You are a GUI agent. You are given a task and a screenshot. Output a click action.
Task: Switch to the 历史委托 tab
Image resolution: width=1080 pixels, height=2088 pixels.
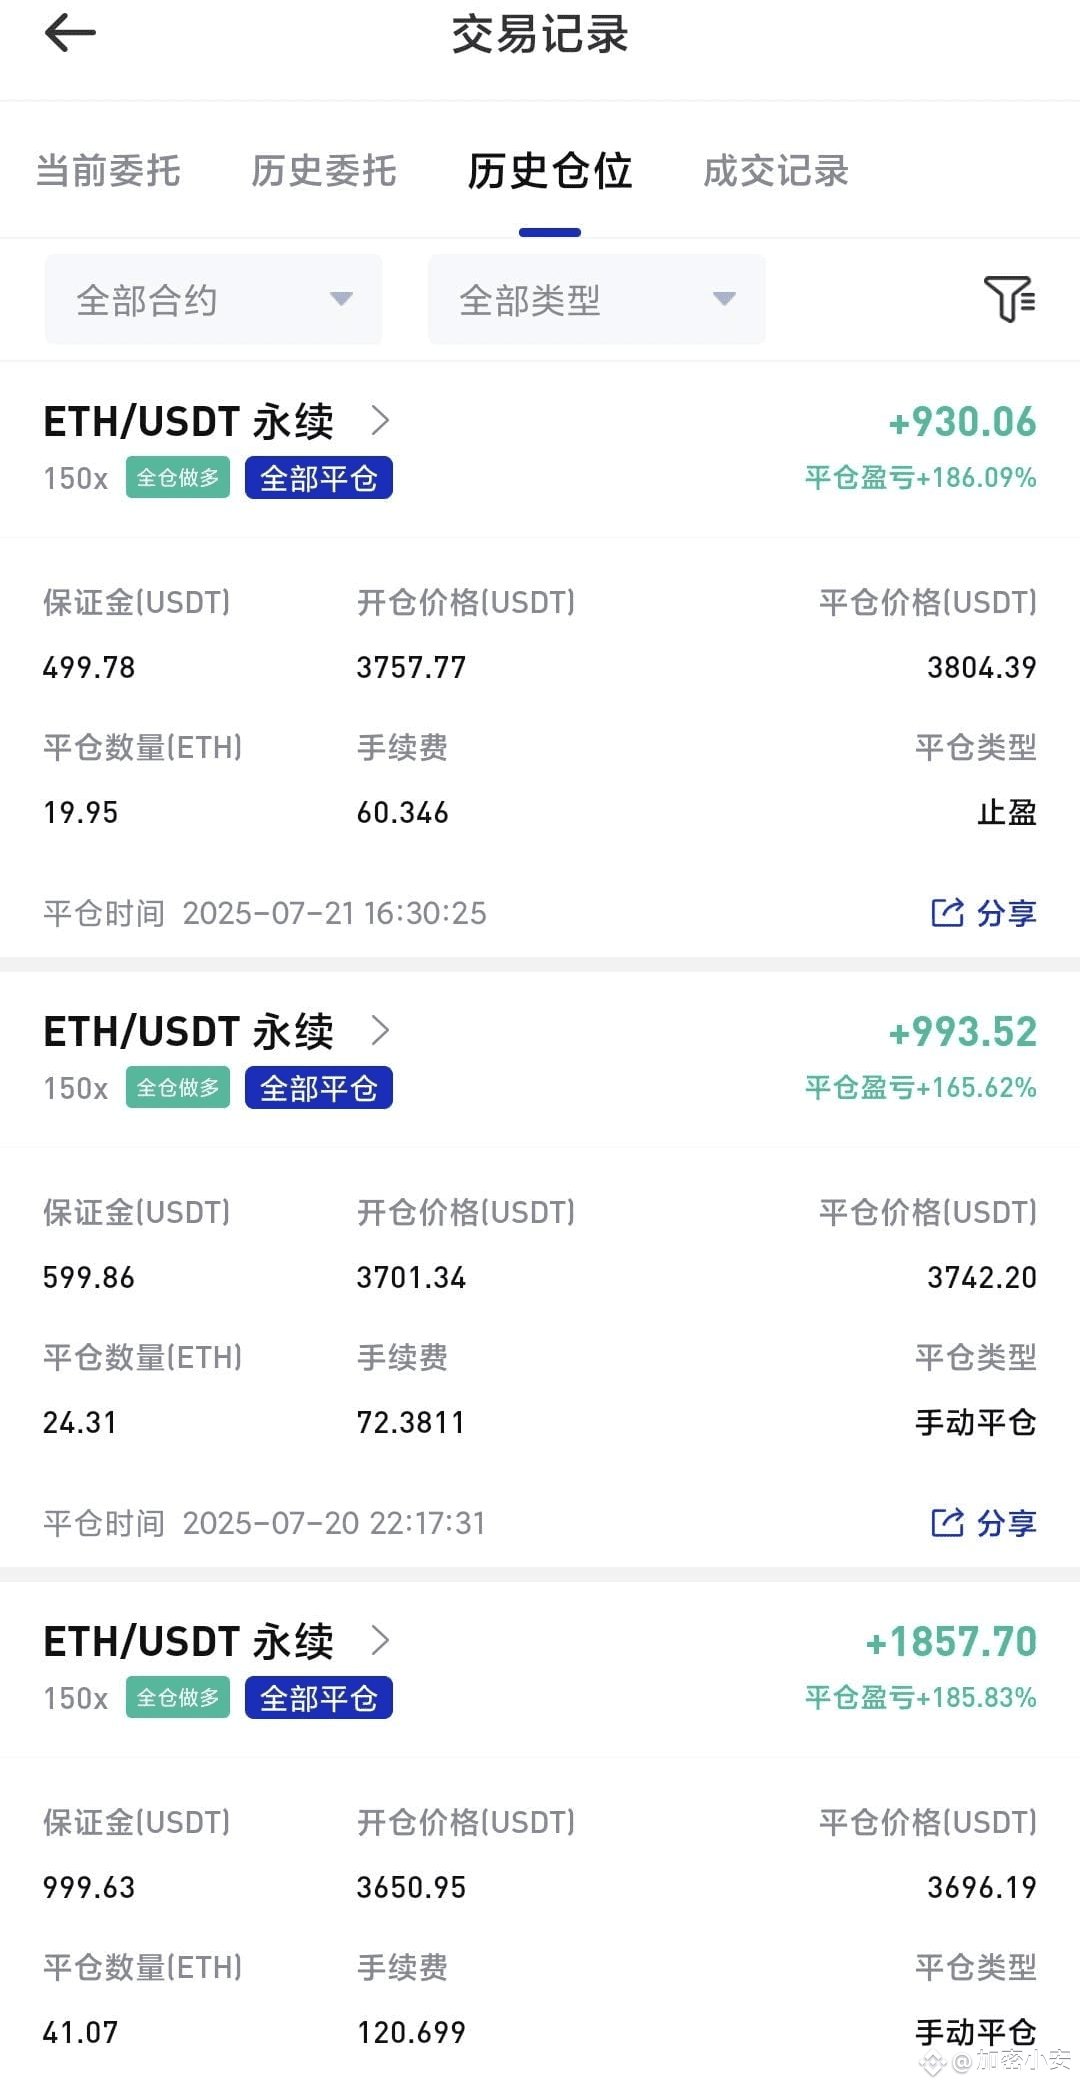click(323, 171)
